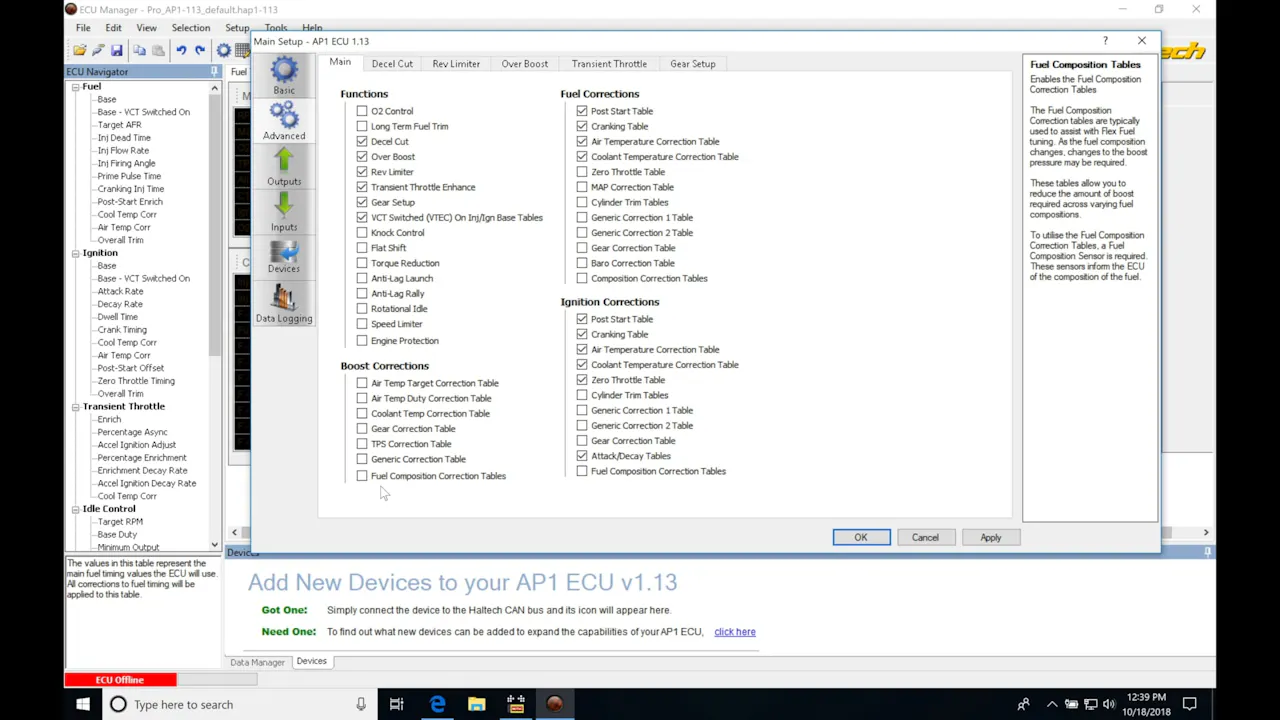Image resolution: width=1280 pixels, height=720 pixels.
Task: Open the Outputs section
Action: (284, 167)
